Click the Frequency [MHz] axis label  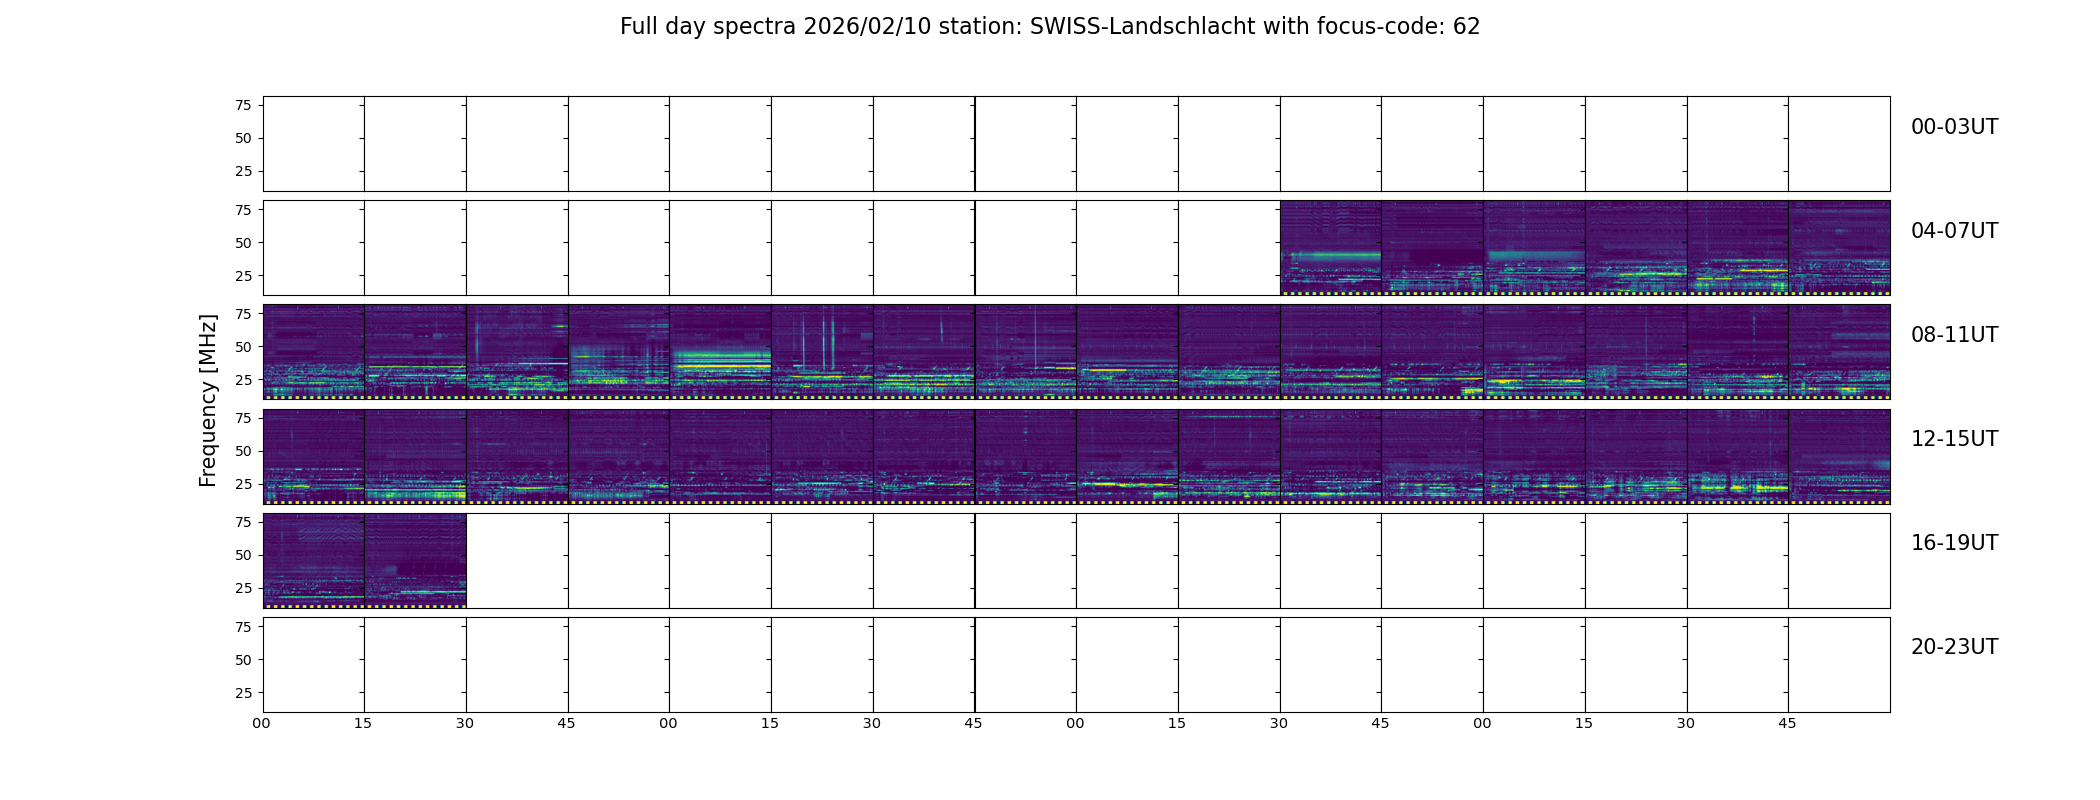click(x=208, y=401)
